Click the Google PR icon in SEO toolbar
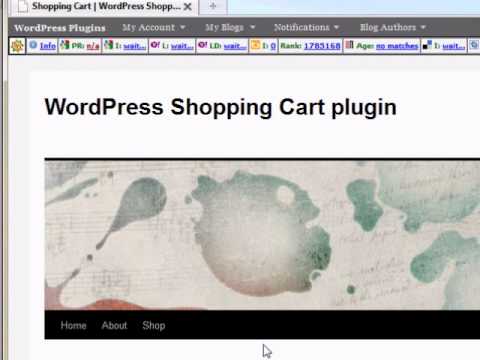Viewport: 480px width, 360px height. click(x=65, y=45)
